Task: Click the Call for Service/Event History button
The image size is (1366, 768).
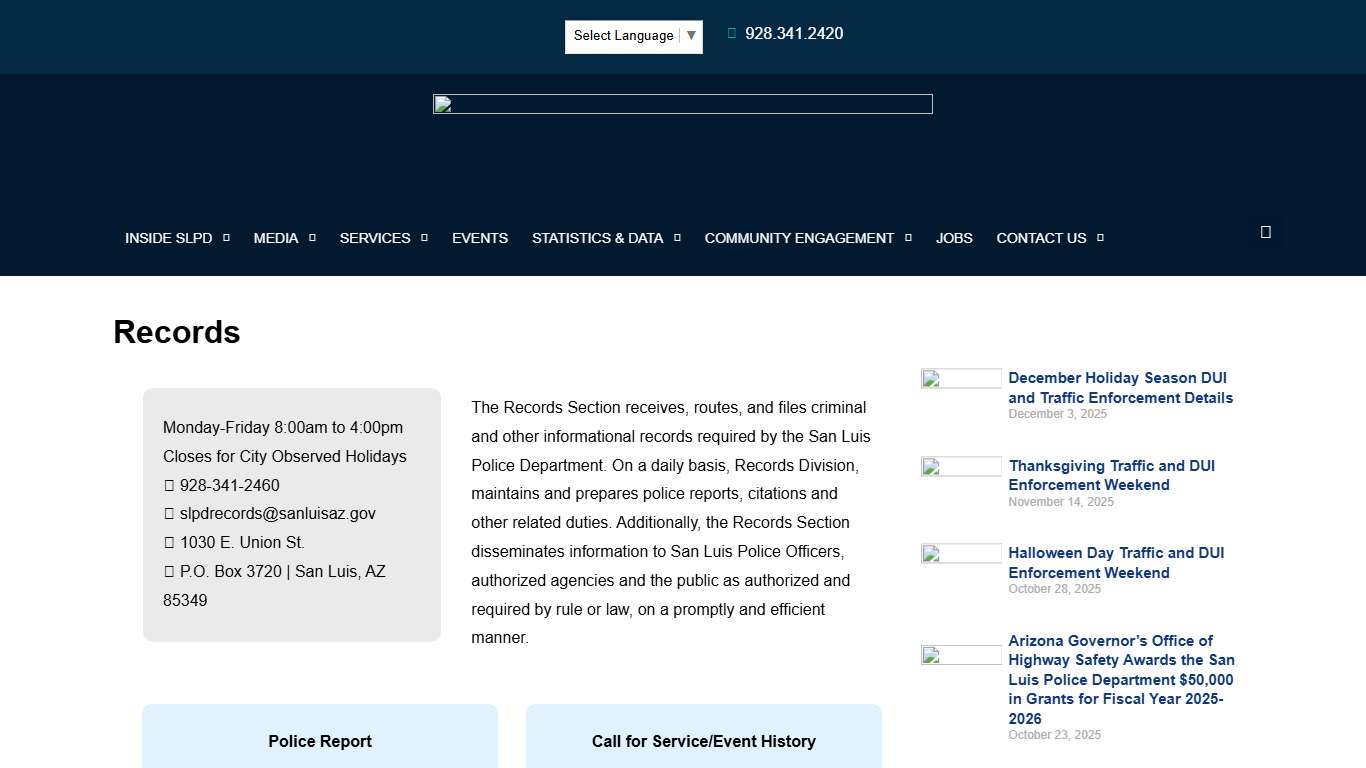Action: pos(703,741)
